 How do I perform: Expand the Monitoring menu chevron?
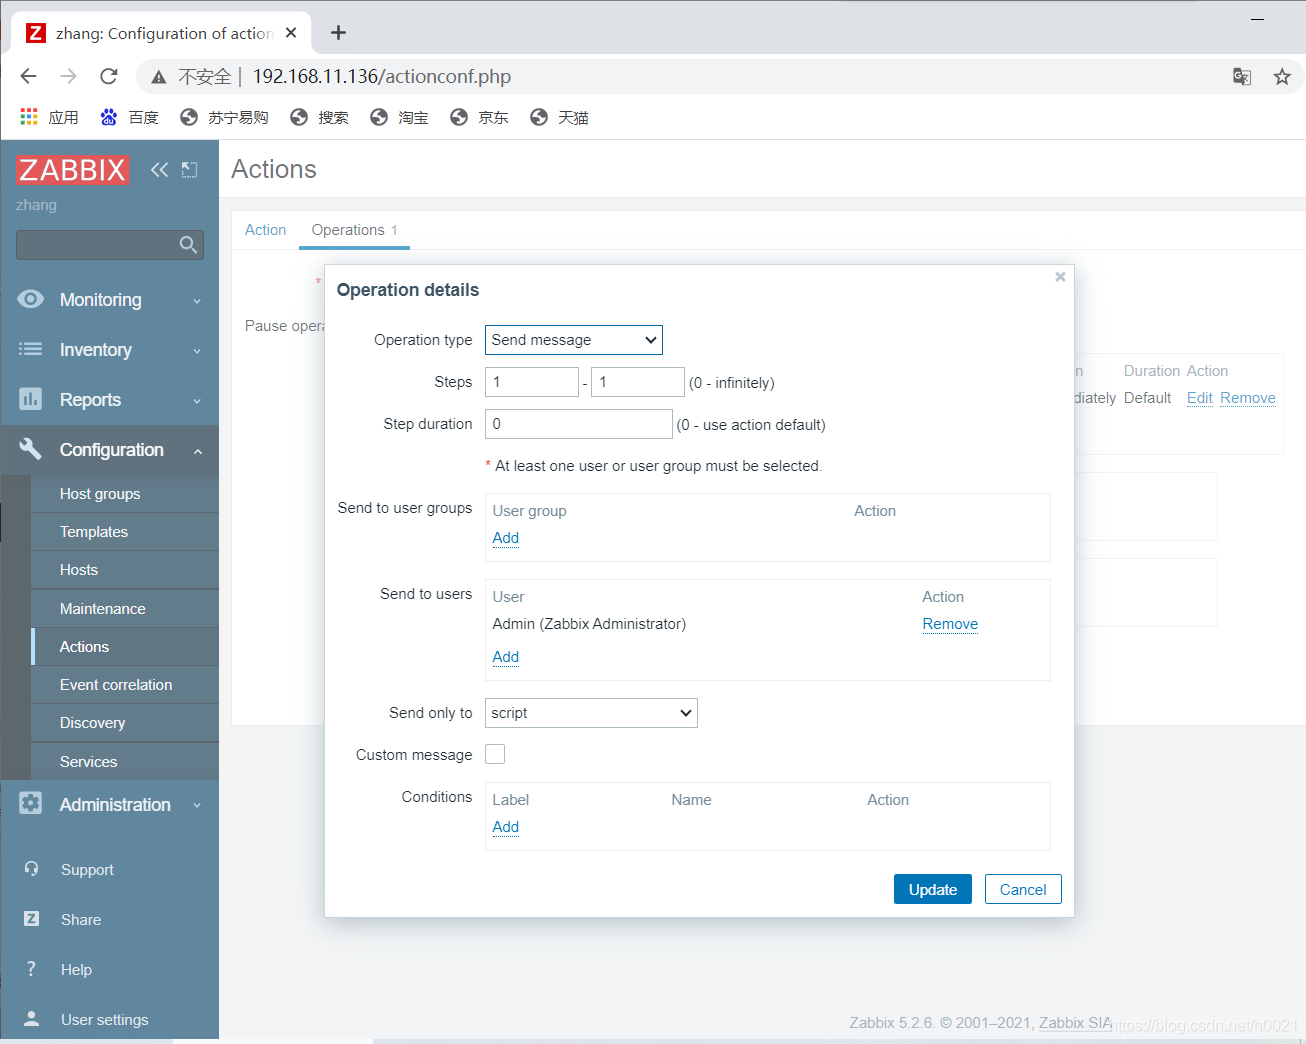(197, 301)
